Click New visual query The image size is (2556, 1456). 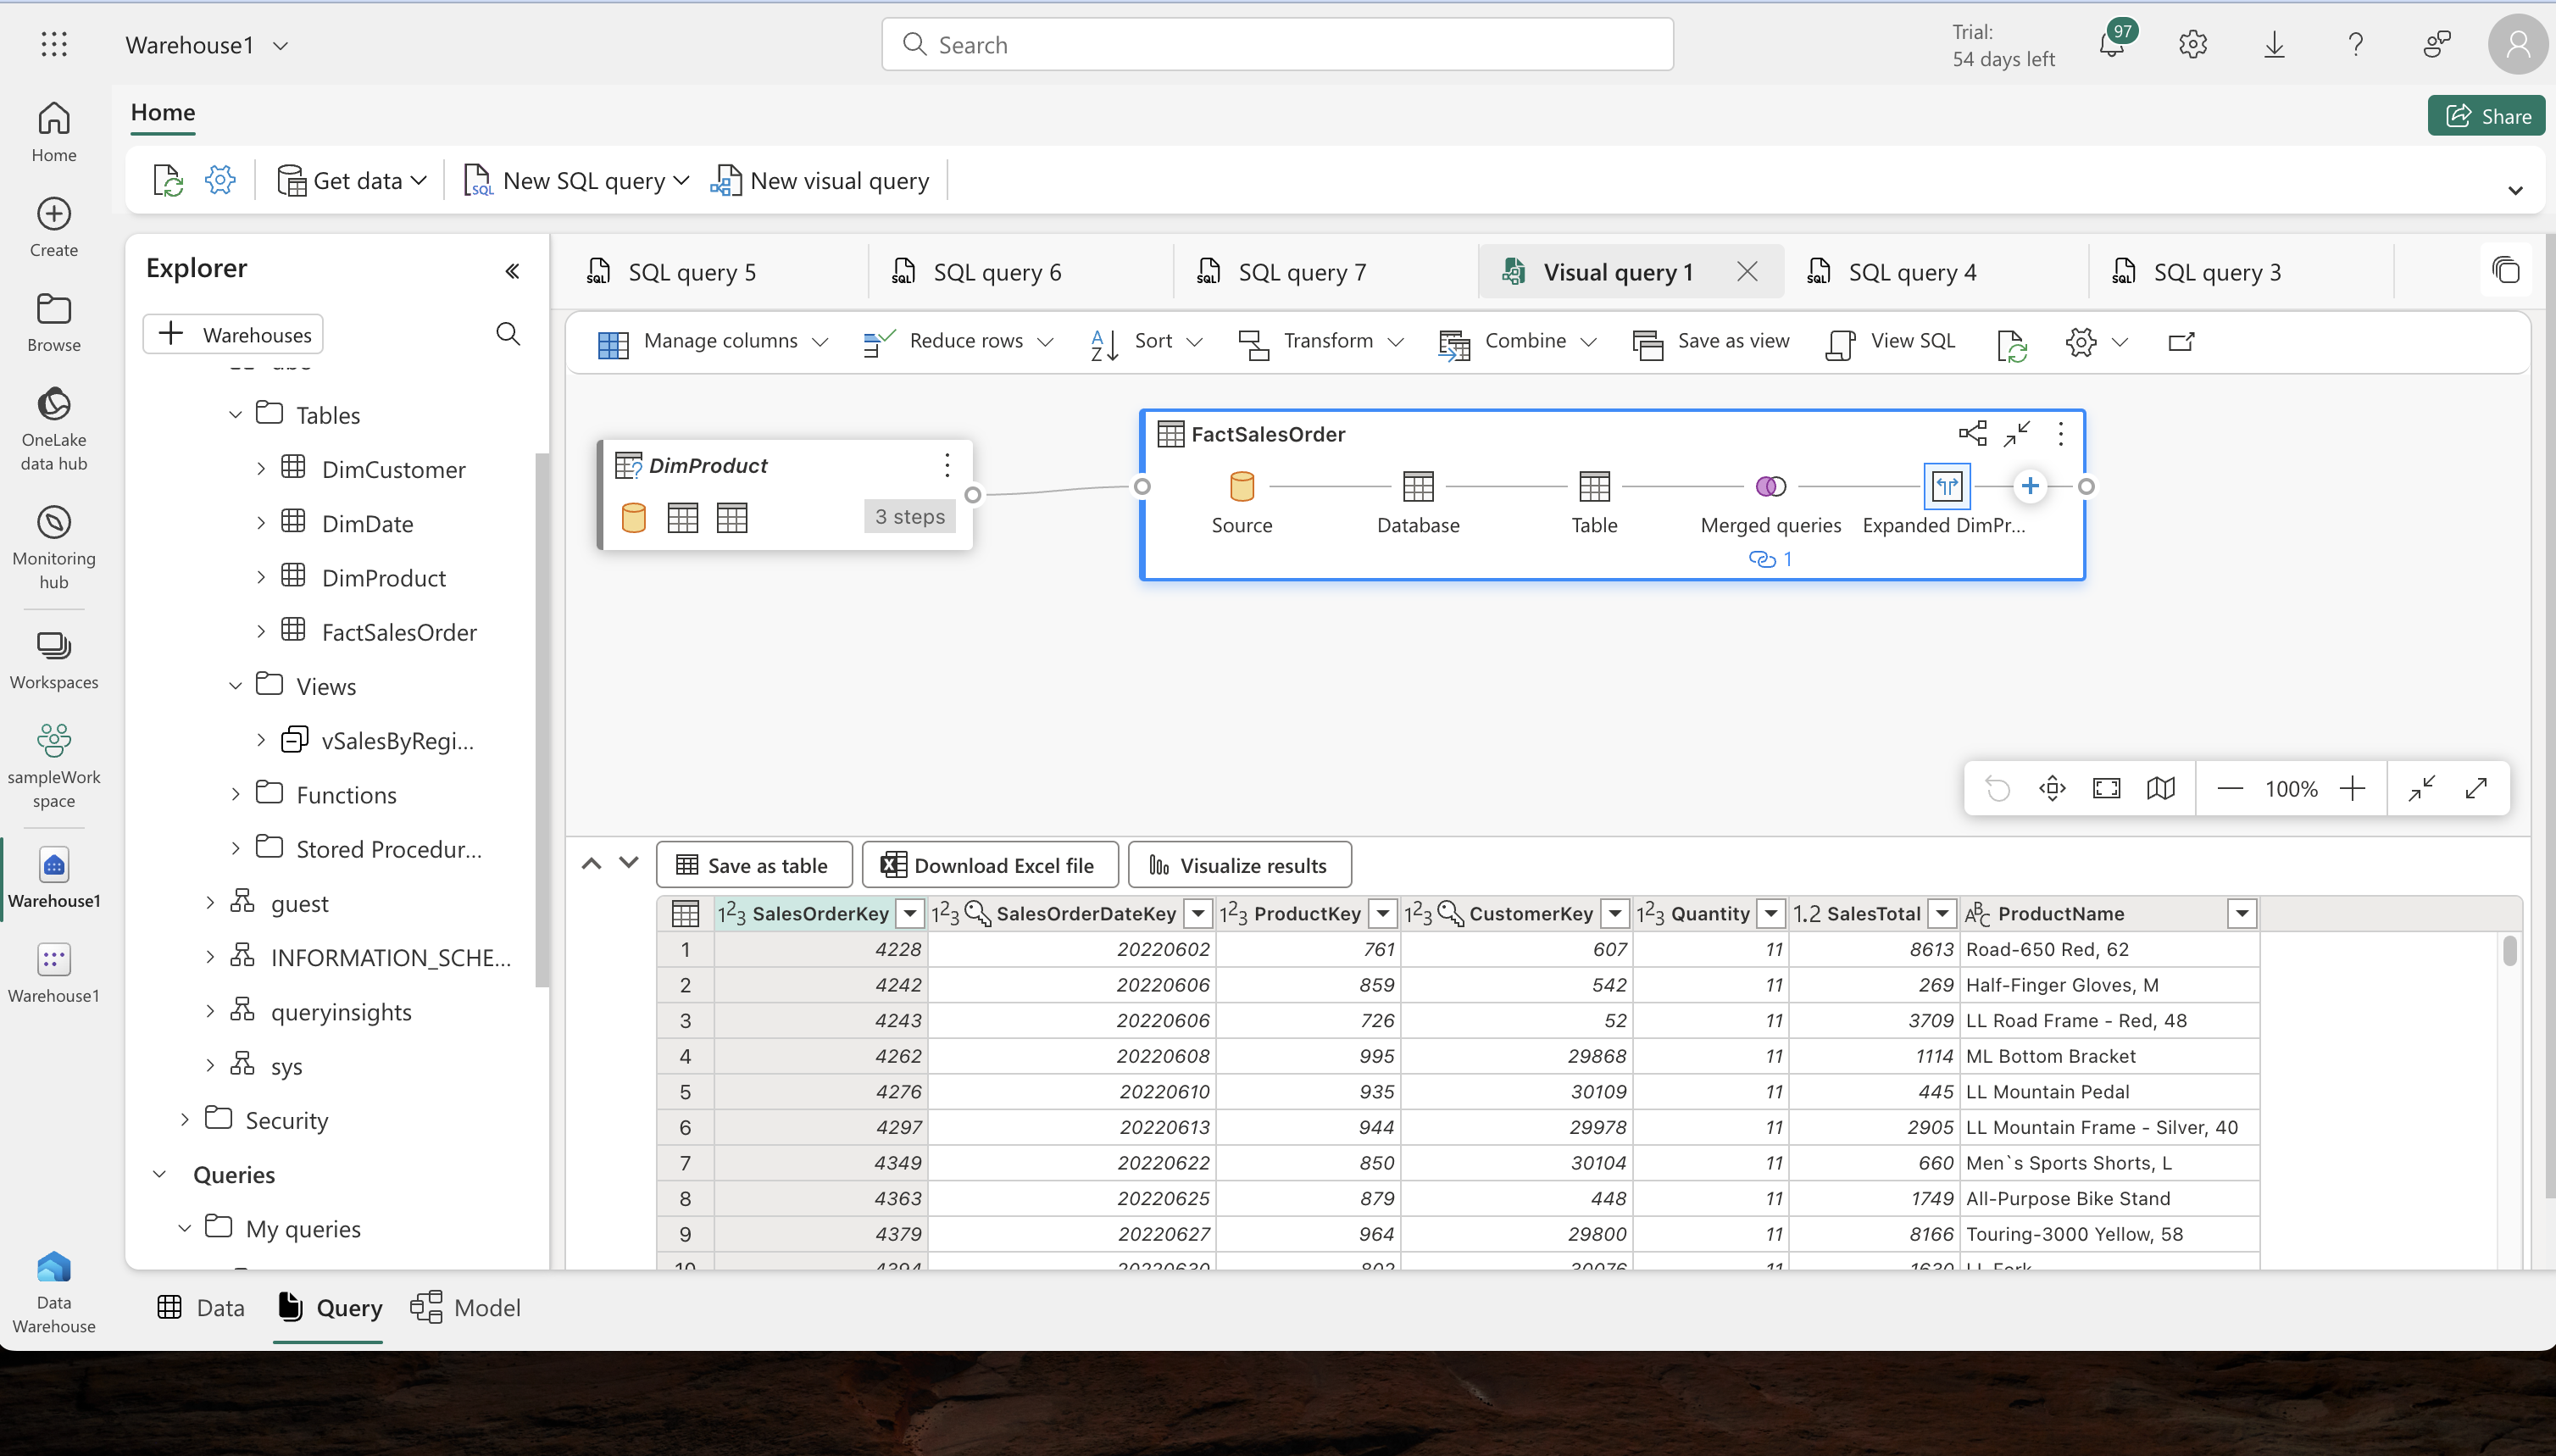click(819, 180)
